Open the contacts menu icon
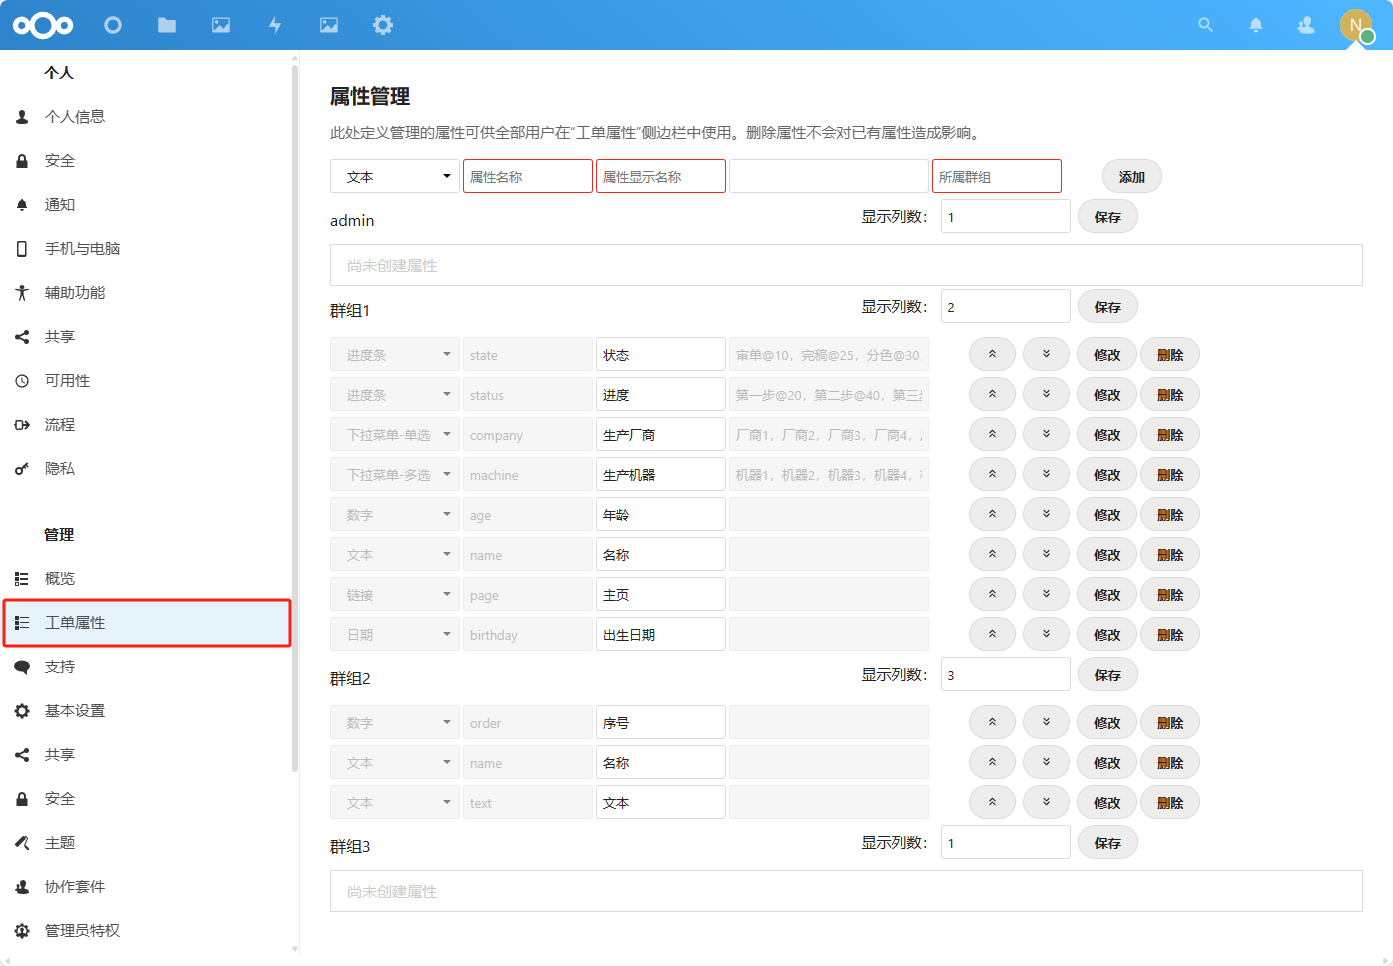Image resolution: width=1393 pixels, height=966 pixels. [x=1306, y=25]
